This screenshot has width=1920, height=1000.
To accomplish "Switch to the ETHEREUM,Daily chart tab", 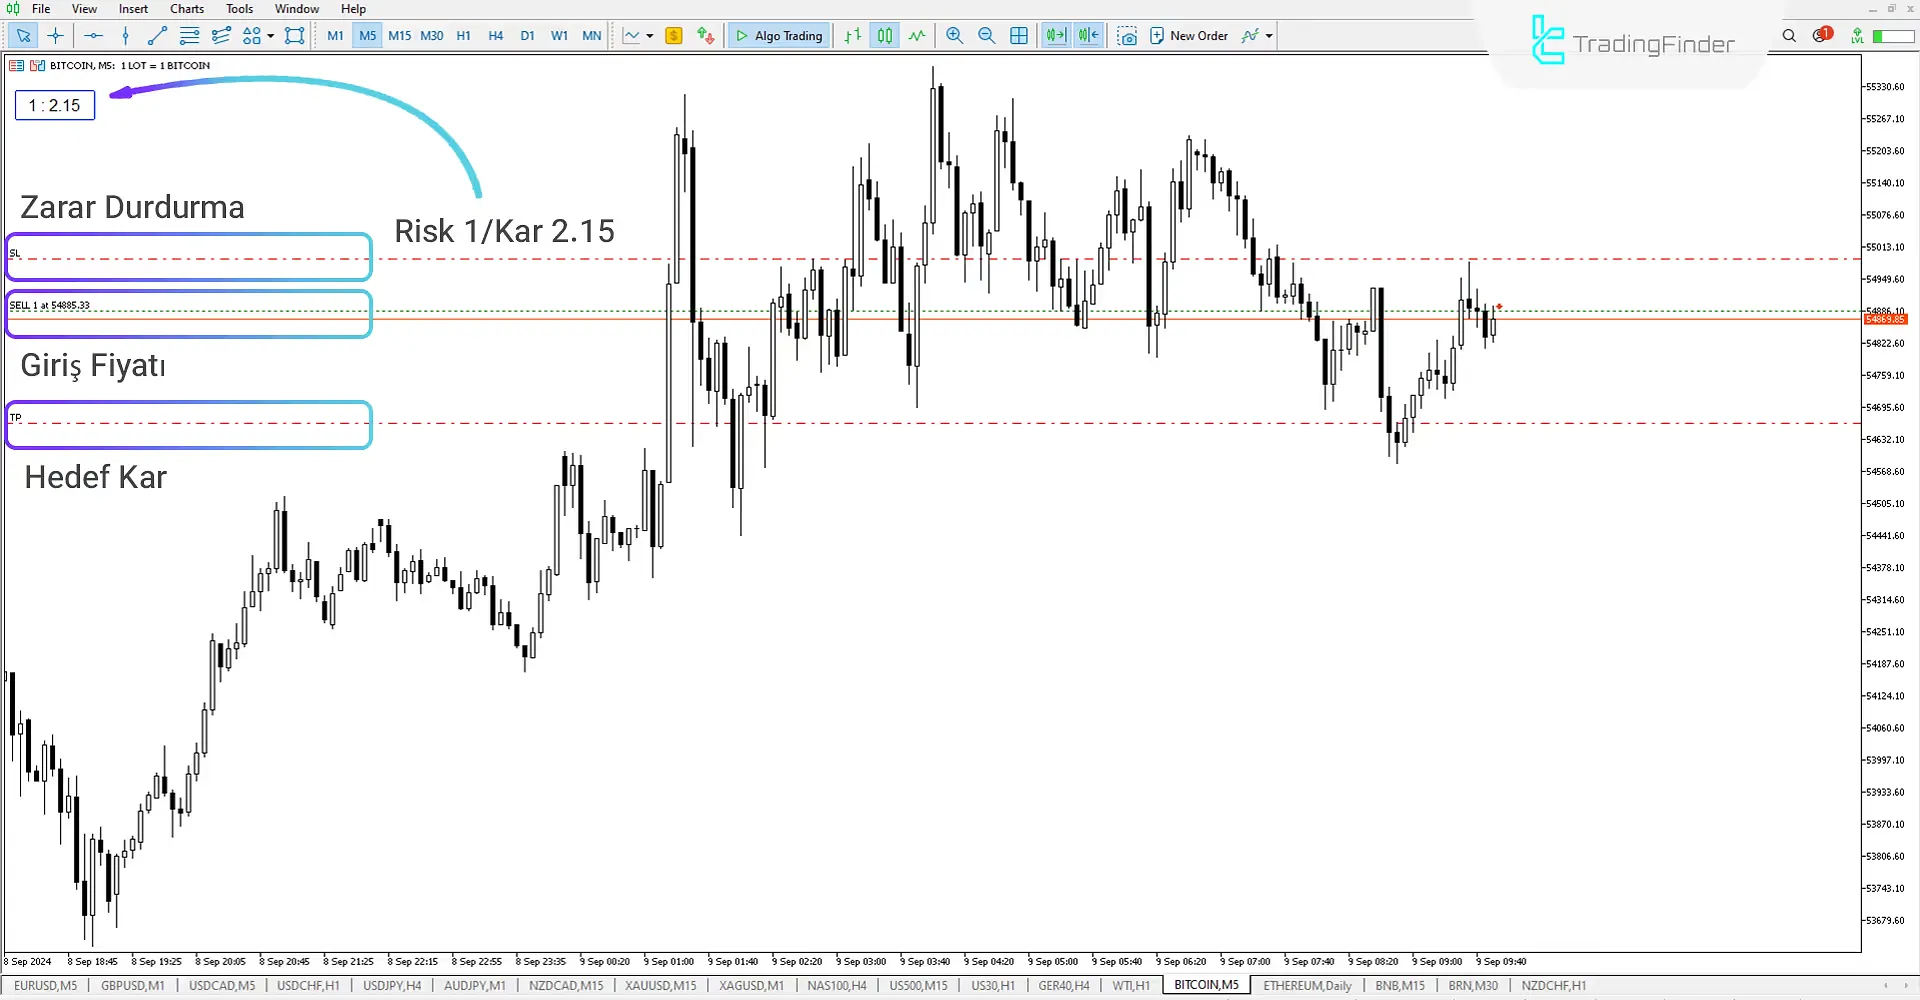I will click(1307, 985).
